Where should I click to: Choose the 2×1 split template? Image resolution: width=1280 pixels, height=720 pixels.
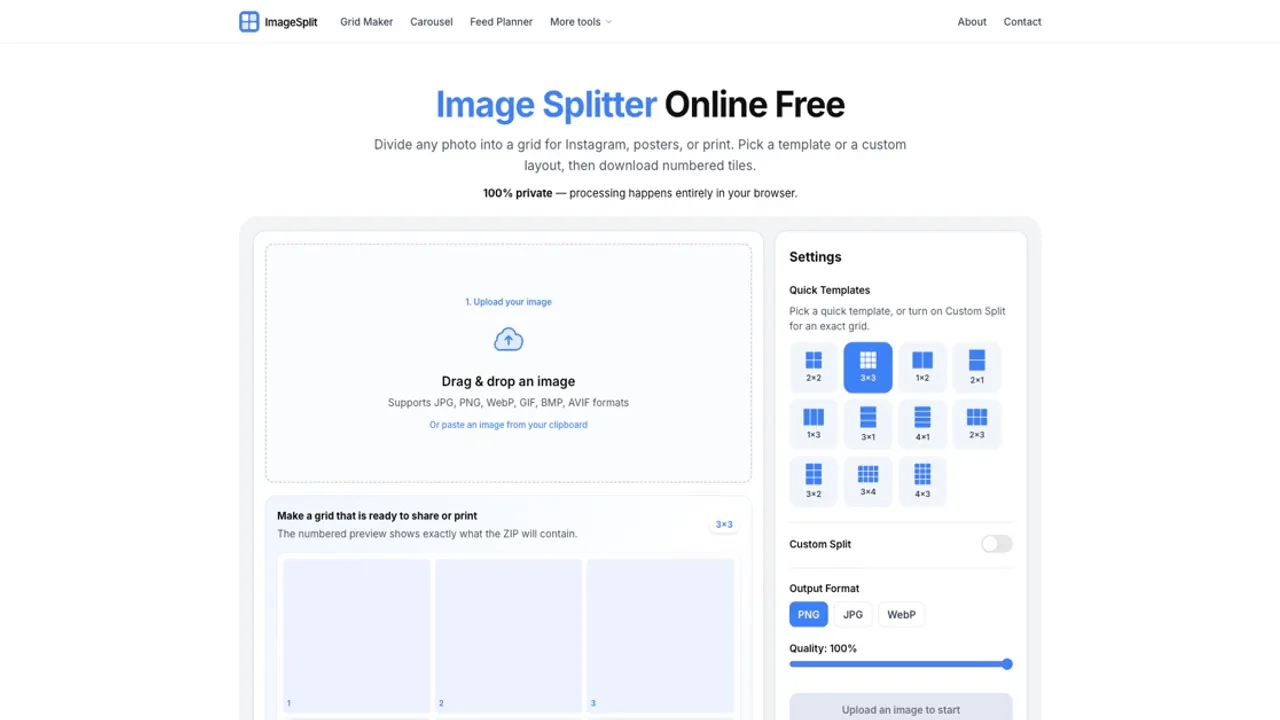[x=977, y=367]
